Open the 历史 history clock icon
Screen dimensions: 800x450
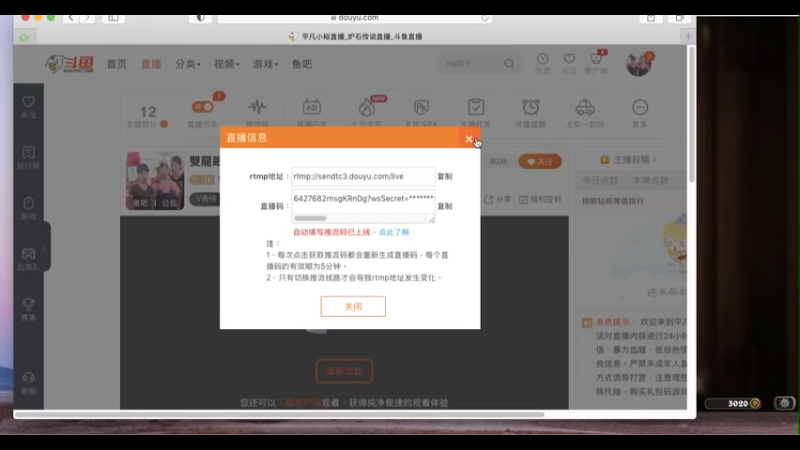[542, 63]
